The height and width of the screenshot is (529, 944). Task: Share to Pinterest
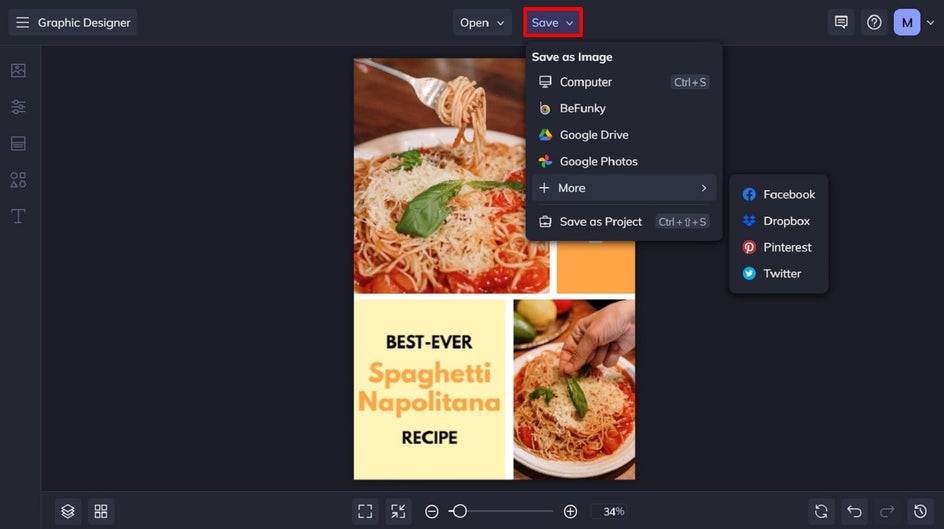(778, 247)
